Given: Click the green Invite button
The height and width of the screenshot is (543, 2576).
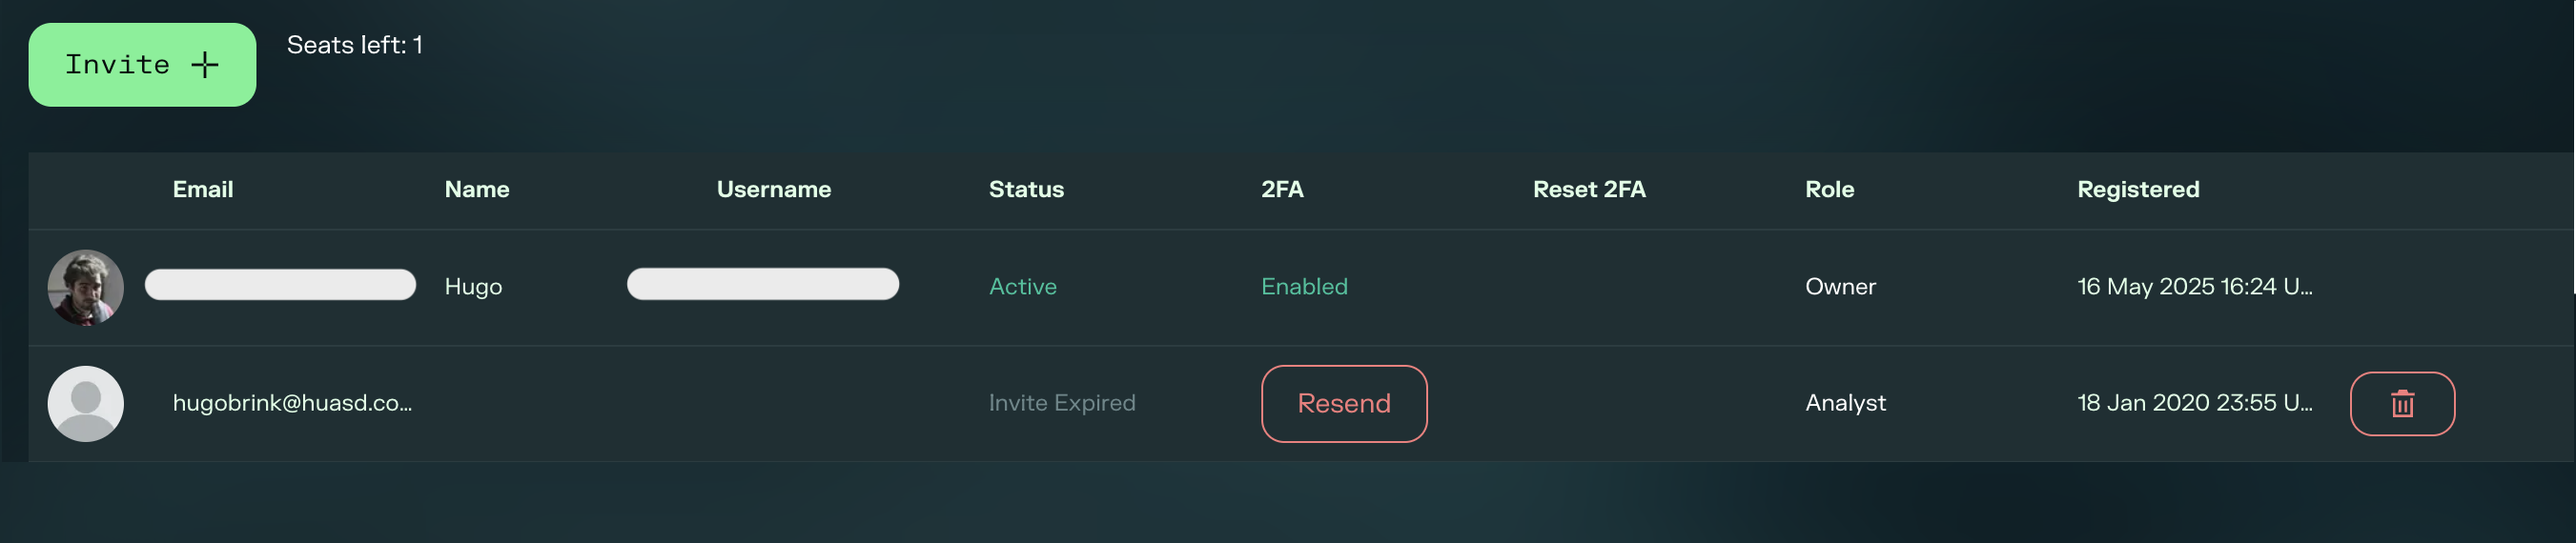Looking at the screenshot, I should (x=141, y=65).
